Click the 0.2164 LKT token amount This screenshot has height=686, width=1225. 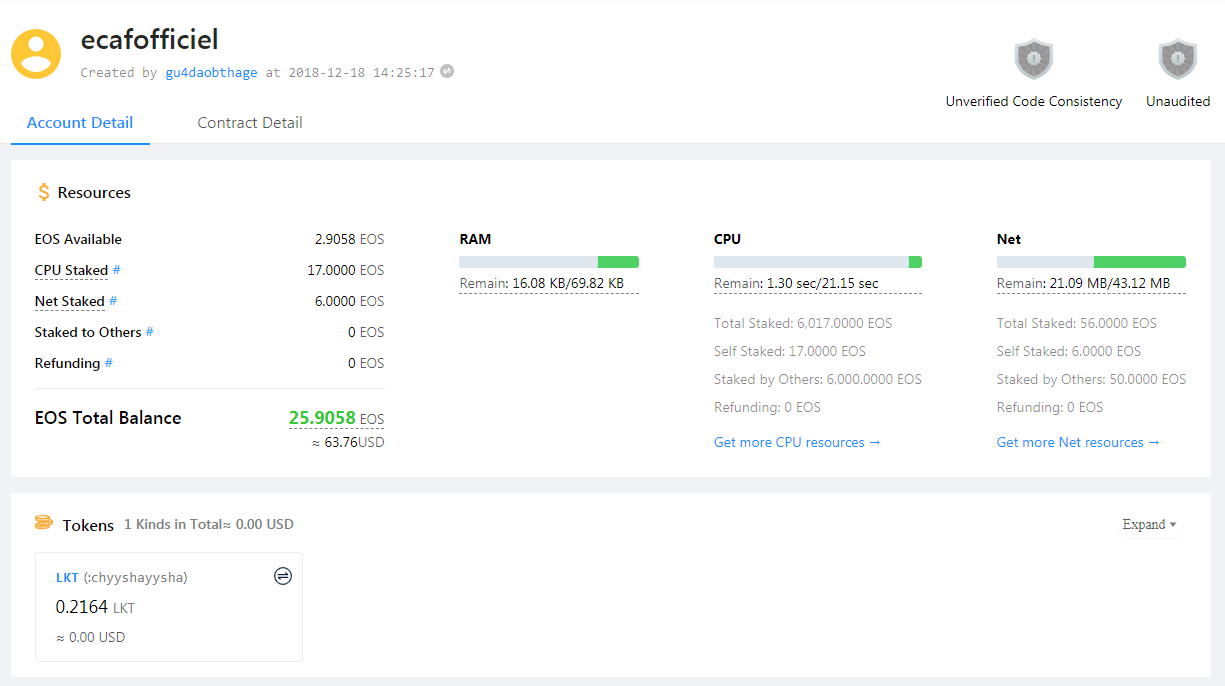pos(95,607)
